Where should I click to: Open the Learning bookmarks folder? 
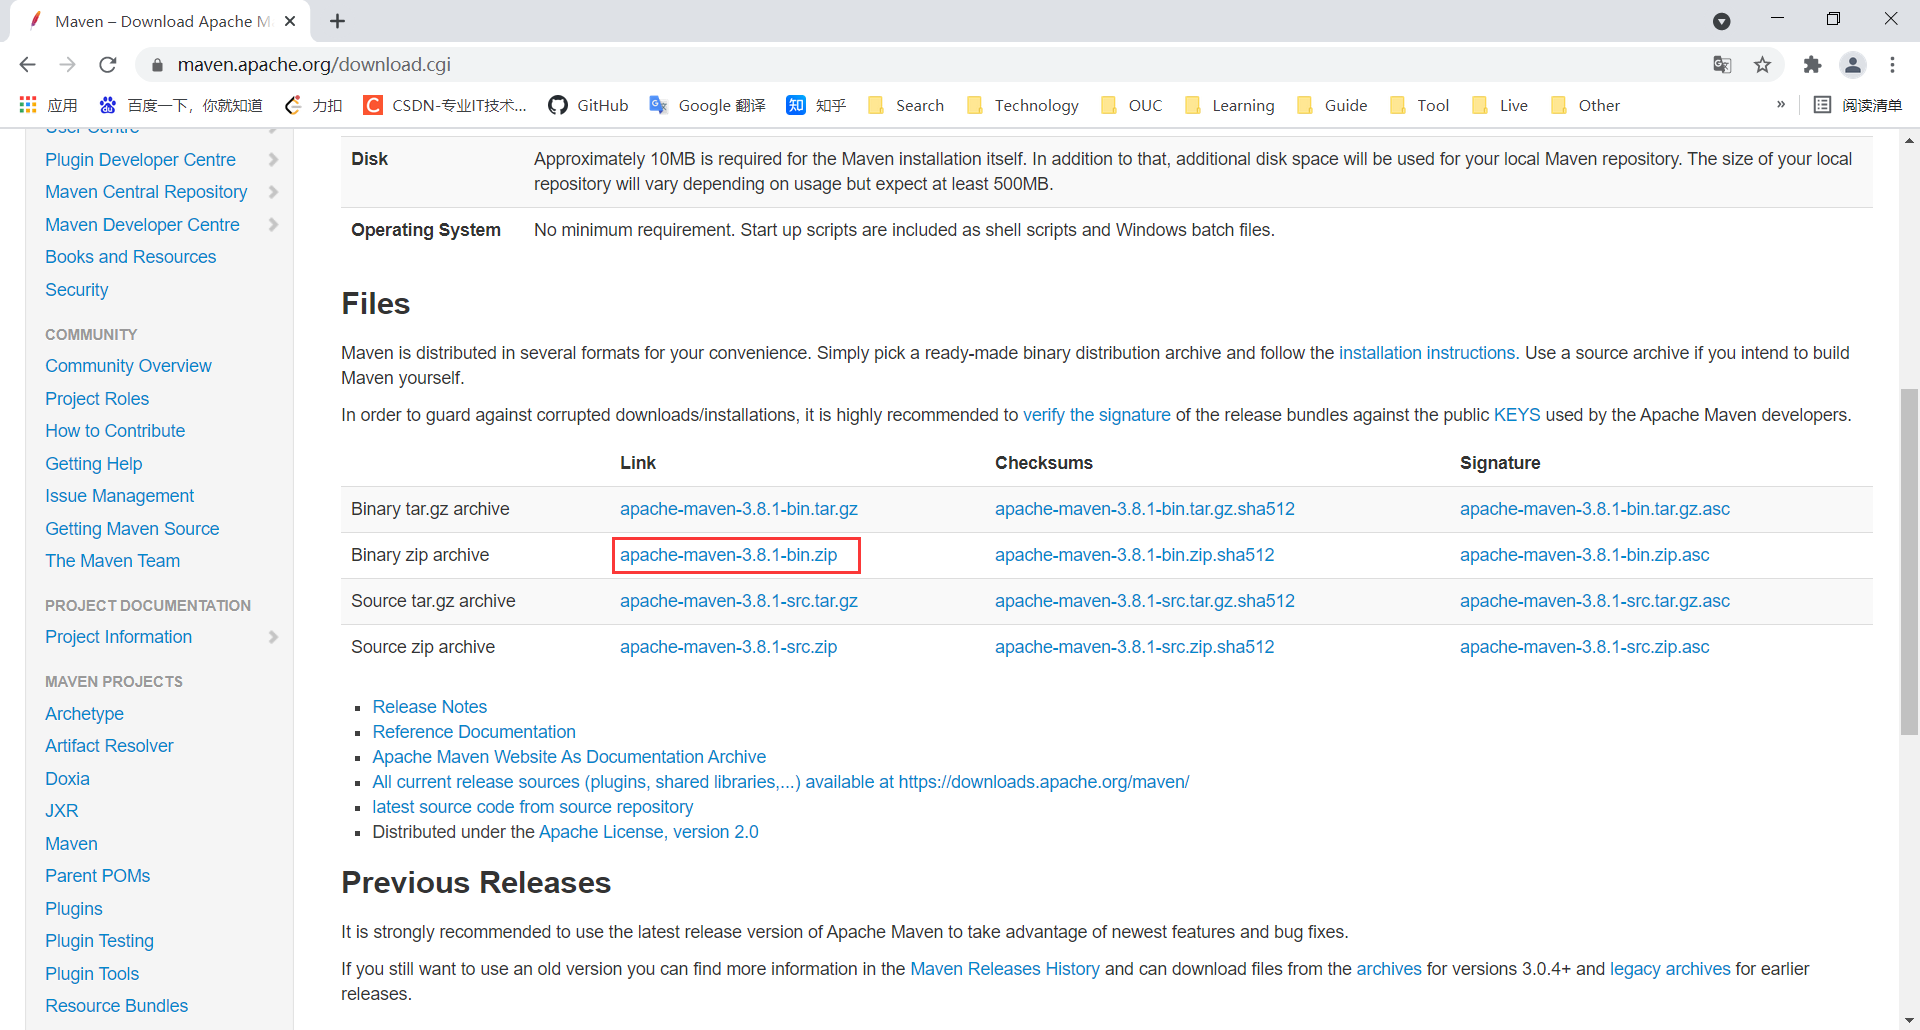pyautogui.click(x=1229, y=105)
